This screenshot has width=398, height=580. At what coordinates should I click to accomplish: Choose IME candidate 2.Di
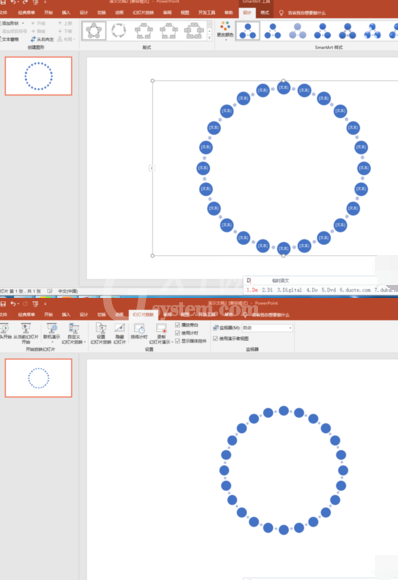(x=267, y=290)
